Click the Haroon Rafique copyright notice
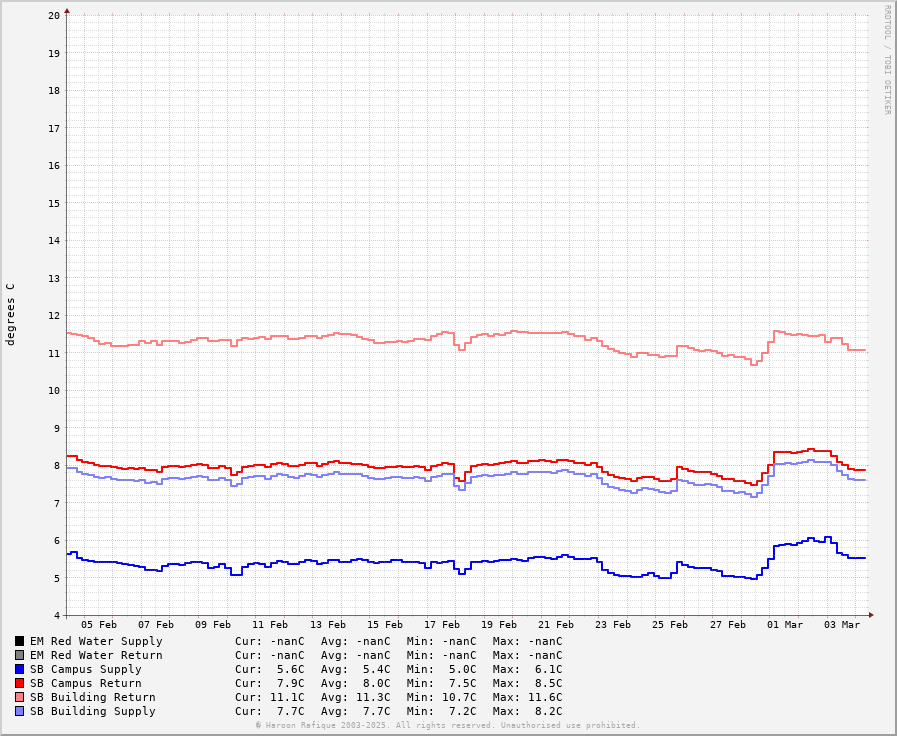Screen dimensions: 897x736 pyautogui.click(x=447, y=725)
